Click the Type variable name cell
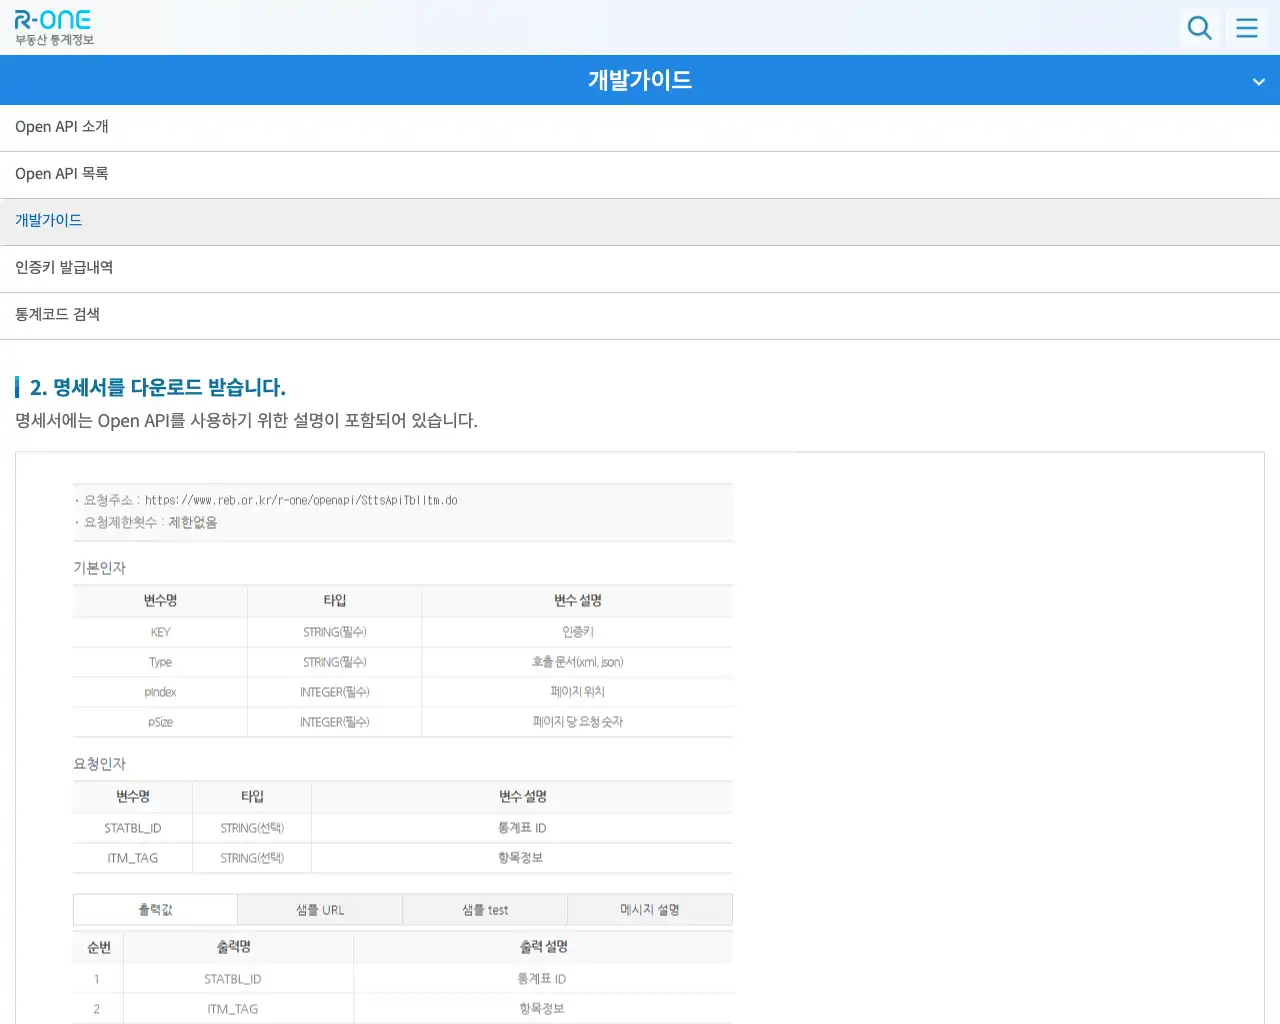1280x1024 pixels. coord(160,662)
